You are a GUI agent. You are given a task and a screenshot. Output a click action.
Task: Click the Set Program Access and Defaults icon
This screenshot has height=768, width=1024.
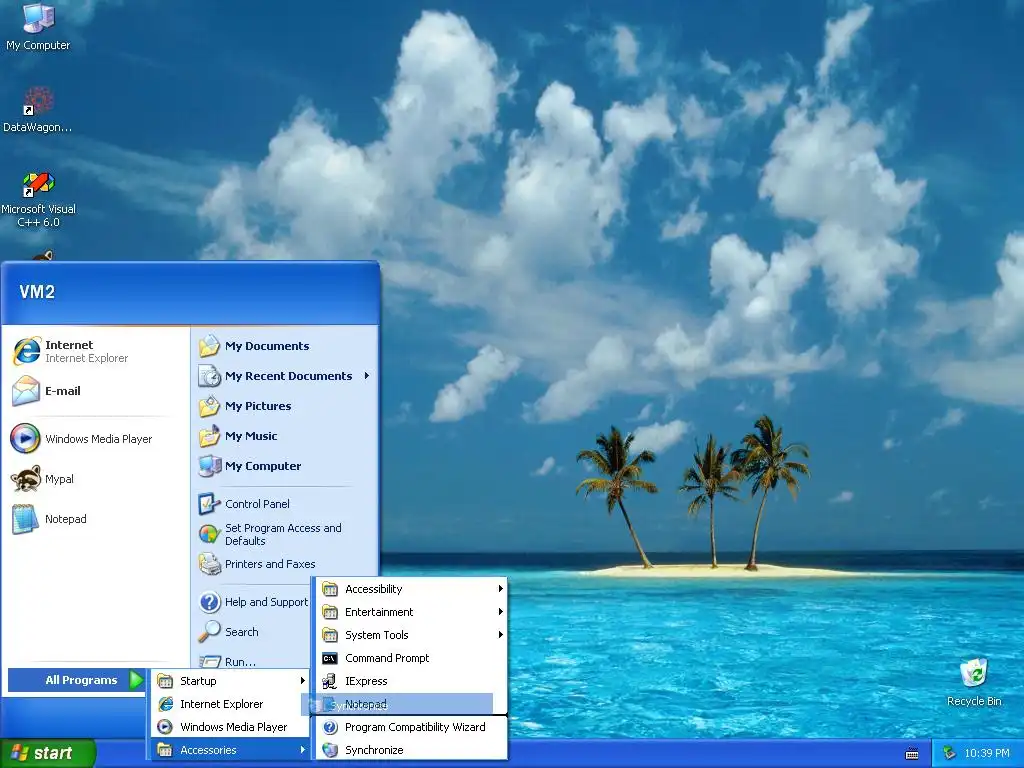click(x=210, y=534)
